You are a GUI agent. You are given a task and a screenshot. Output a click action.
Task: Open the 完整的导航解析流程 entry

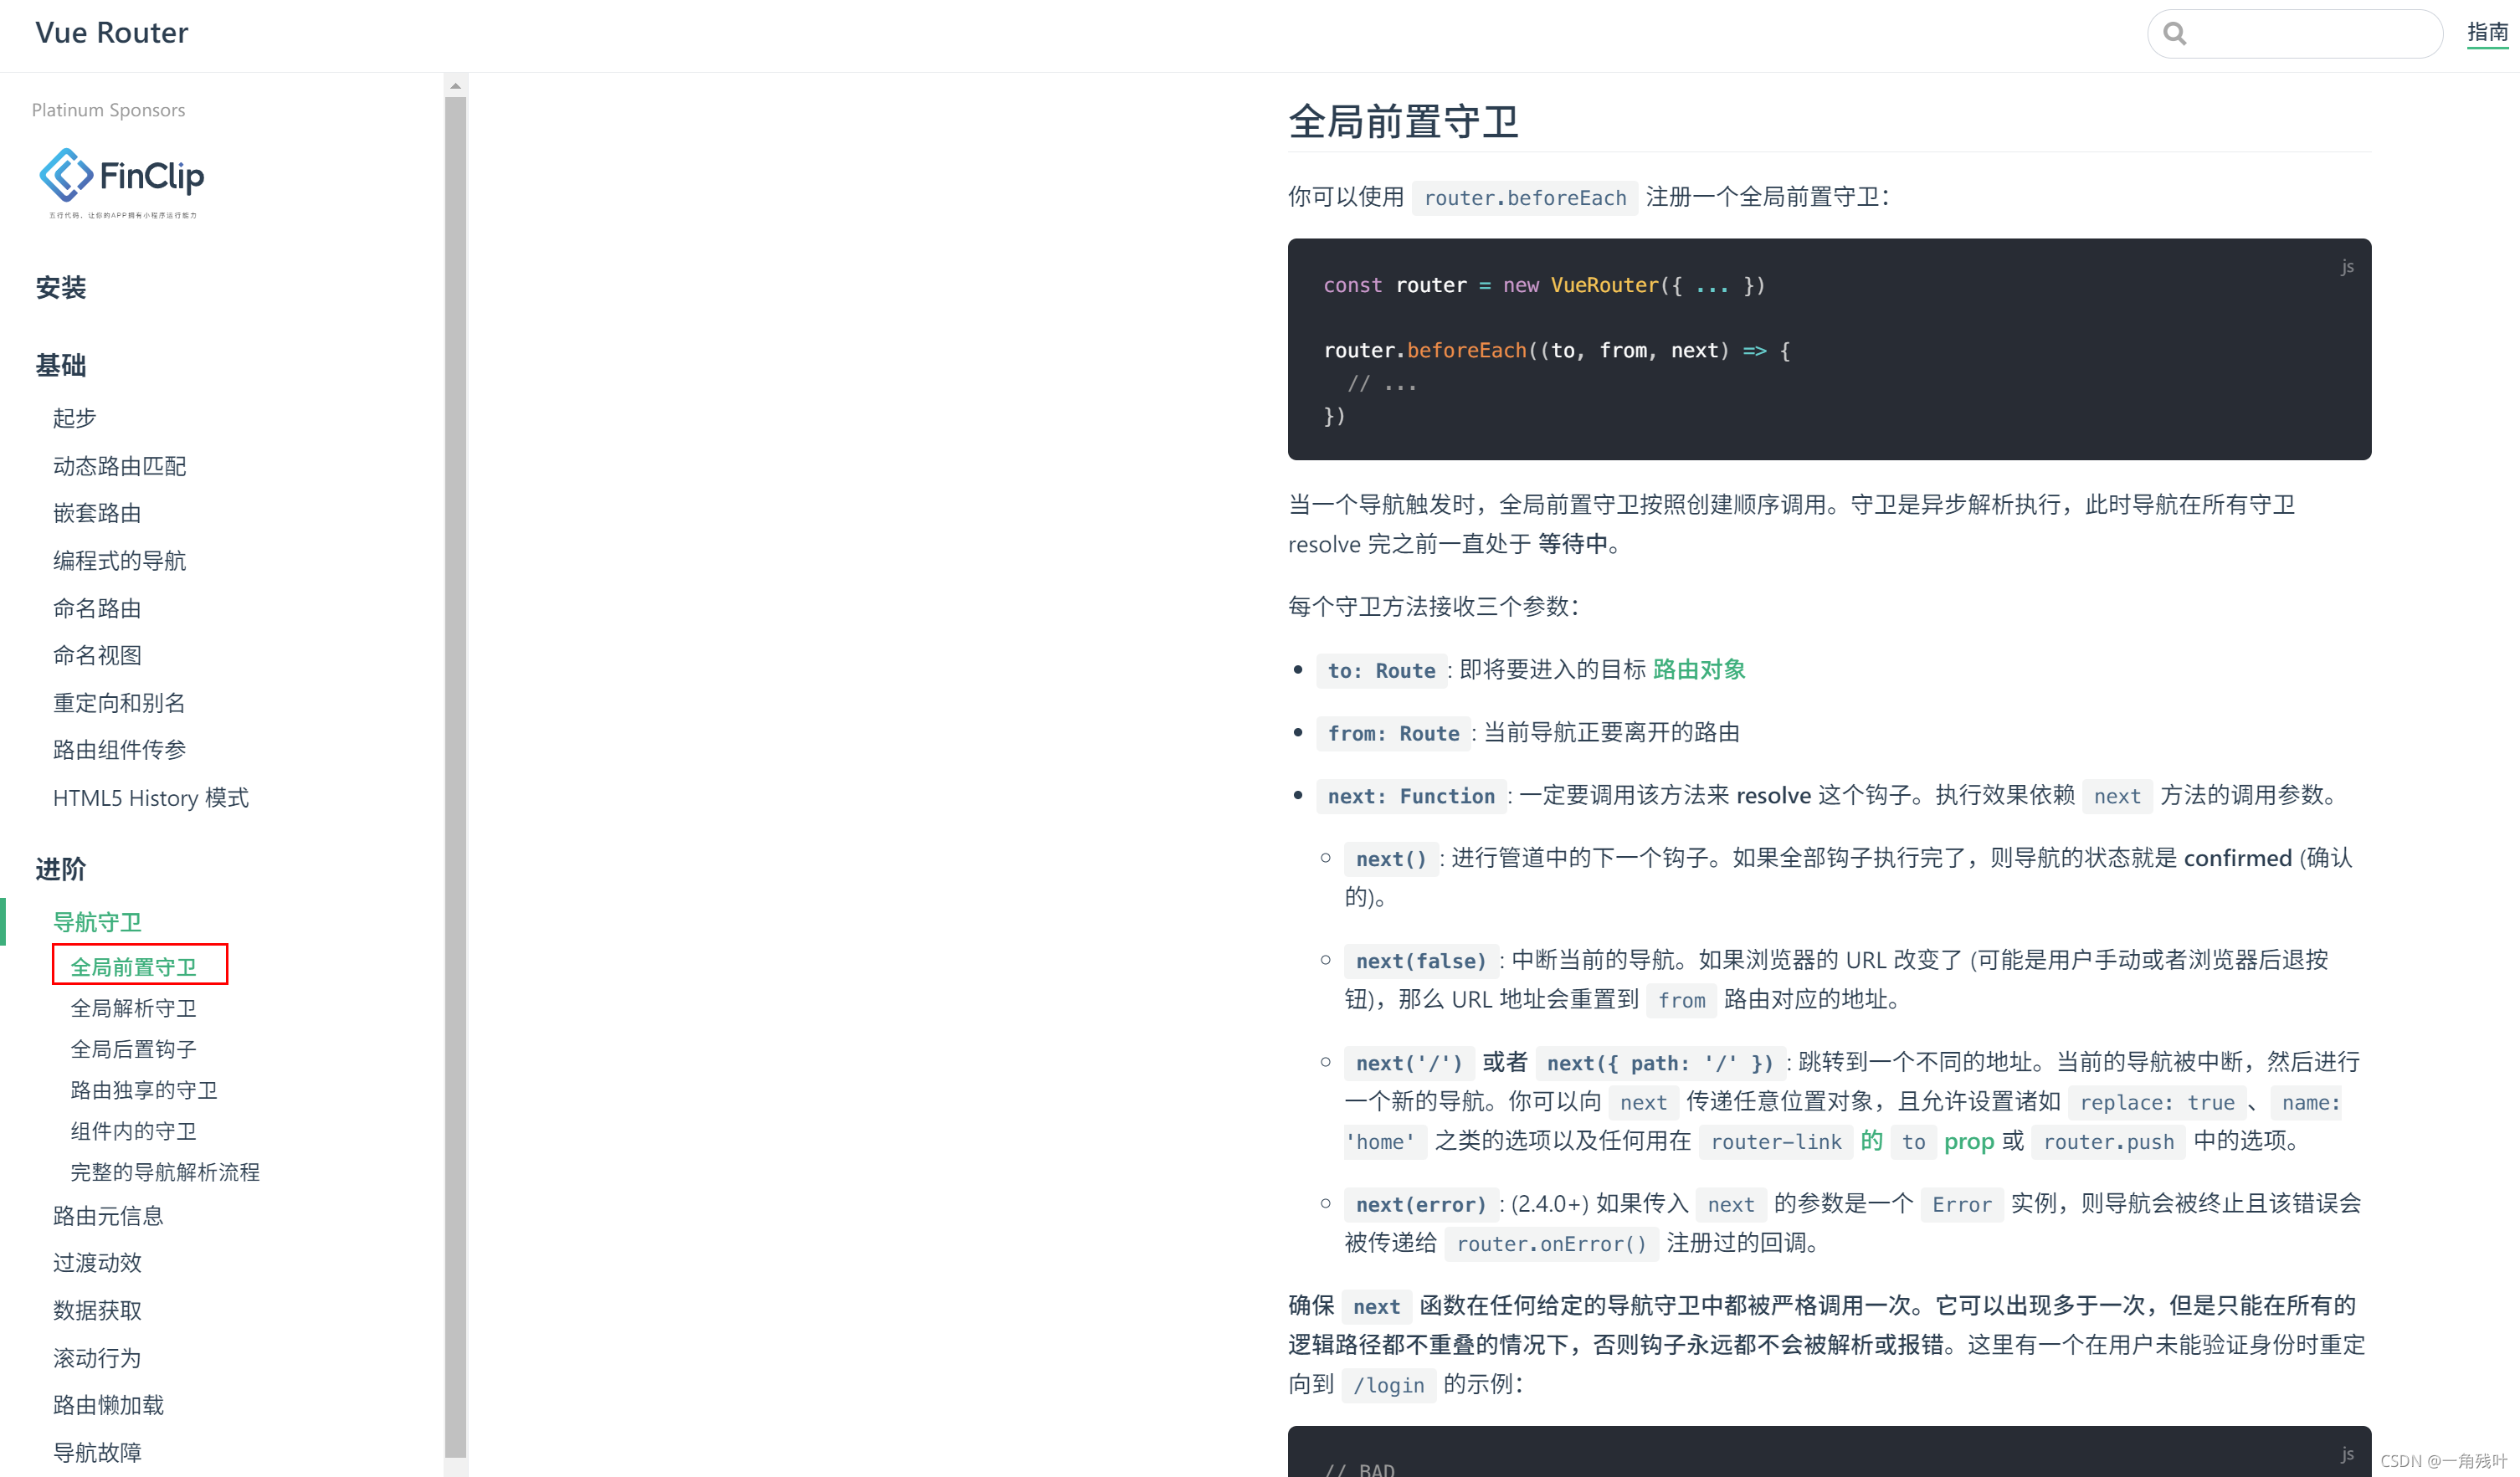166,1172
